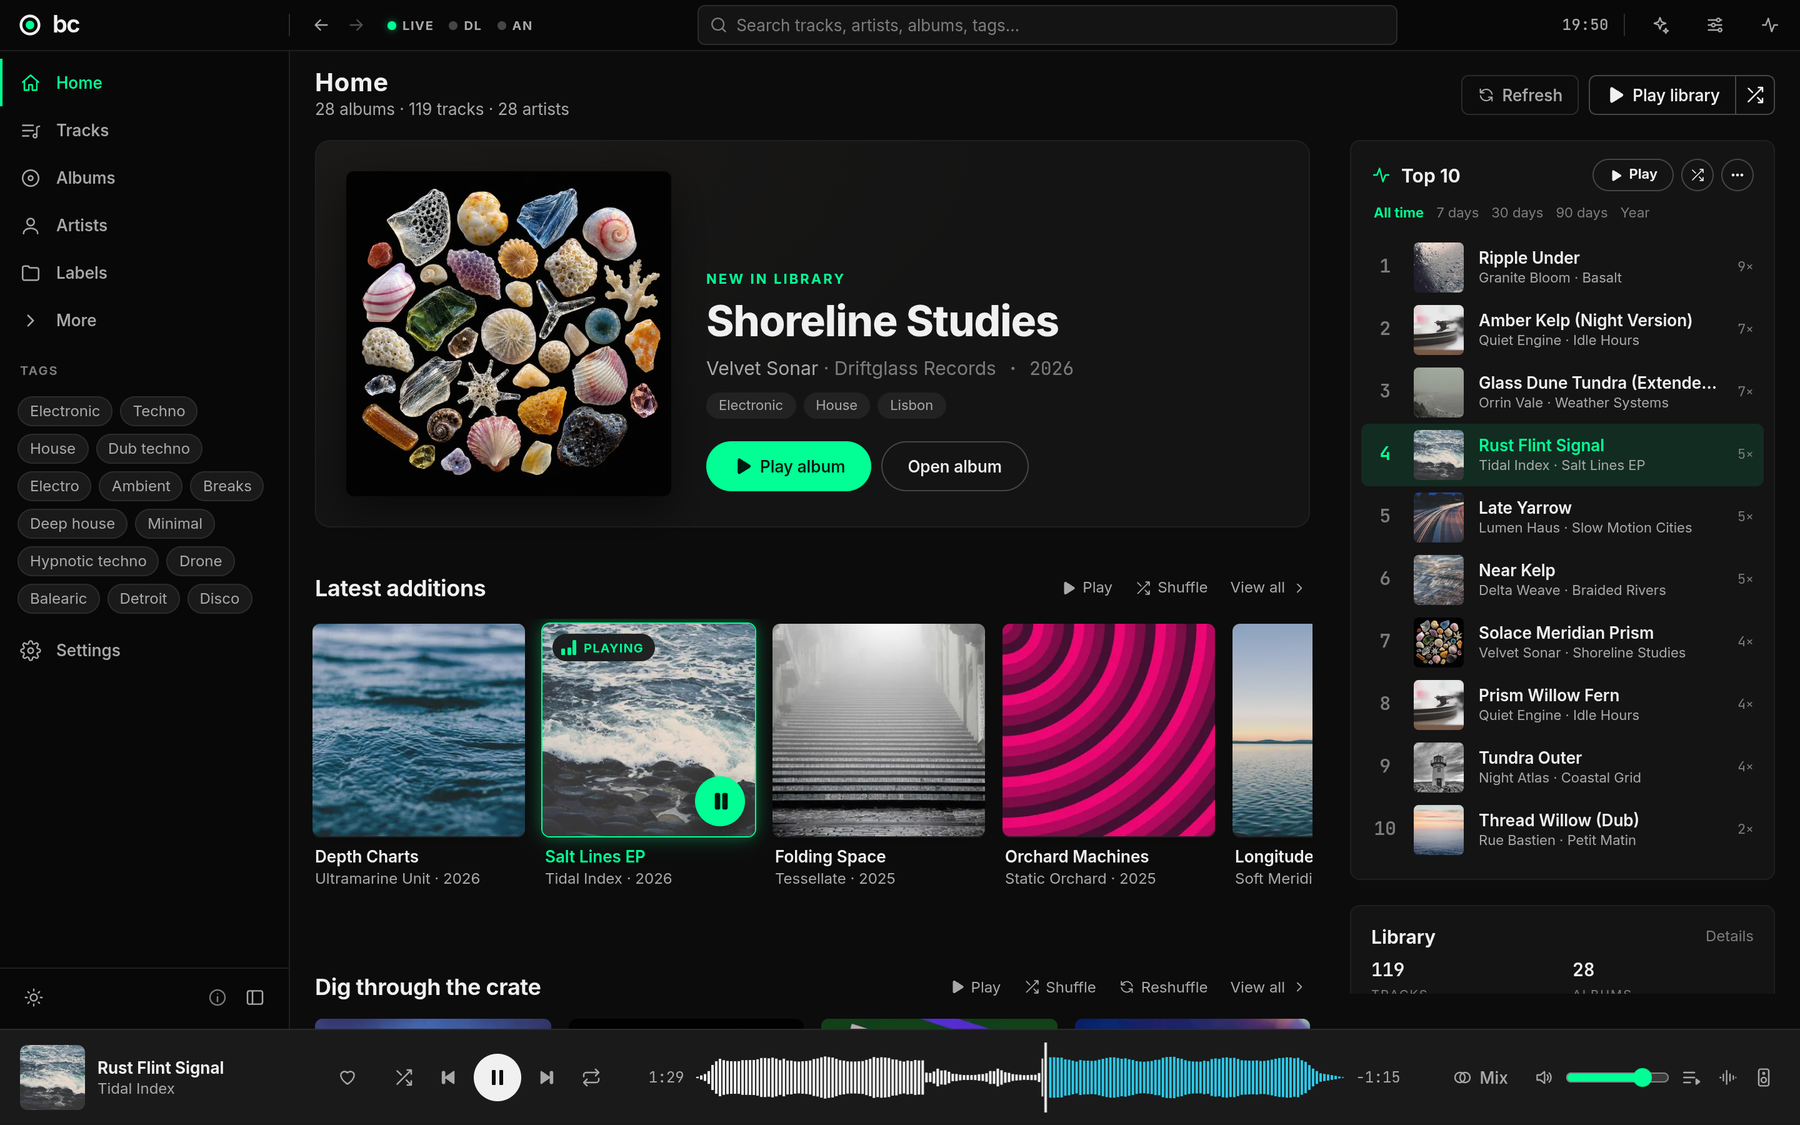Click the heart icon to favorite current track
Viewport: 1800px width, 1125px height.
(x=347, y=1077)
